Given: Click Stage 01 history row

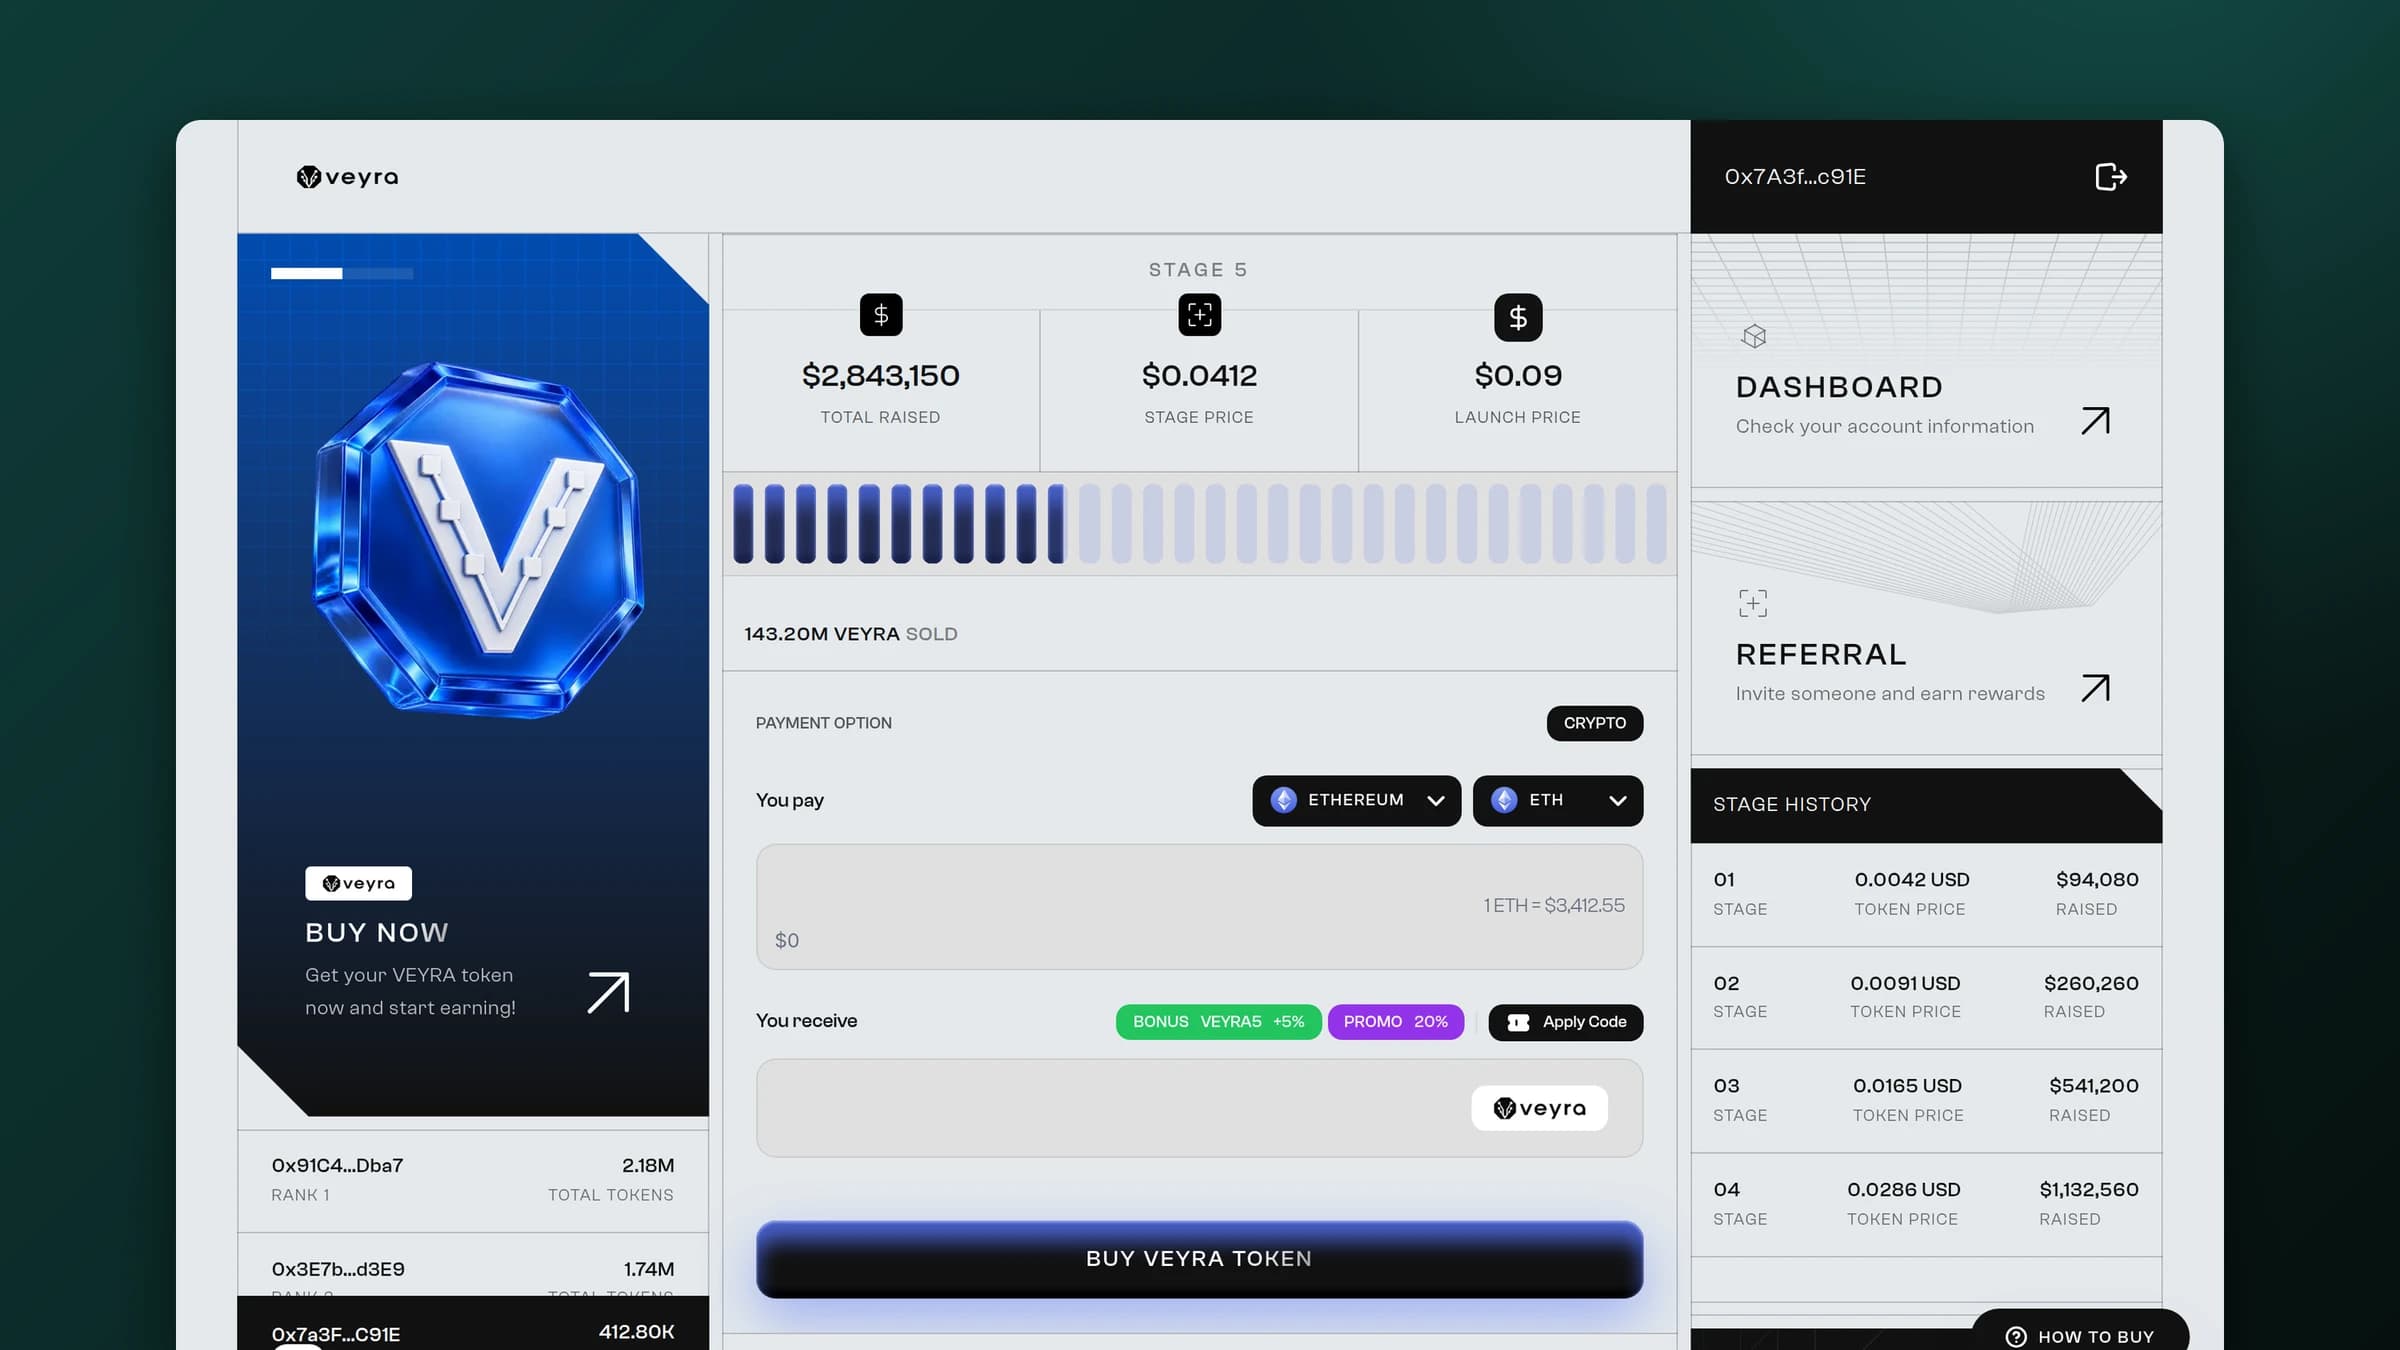Looking at the screenshot, I should point(1926,894).
